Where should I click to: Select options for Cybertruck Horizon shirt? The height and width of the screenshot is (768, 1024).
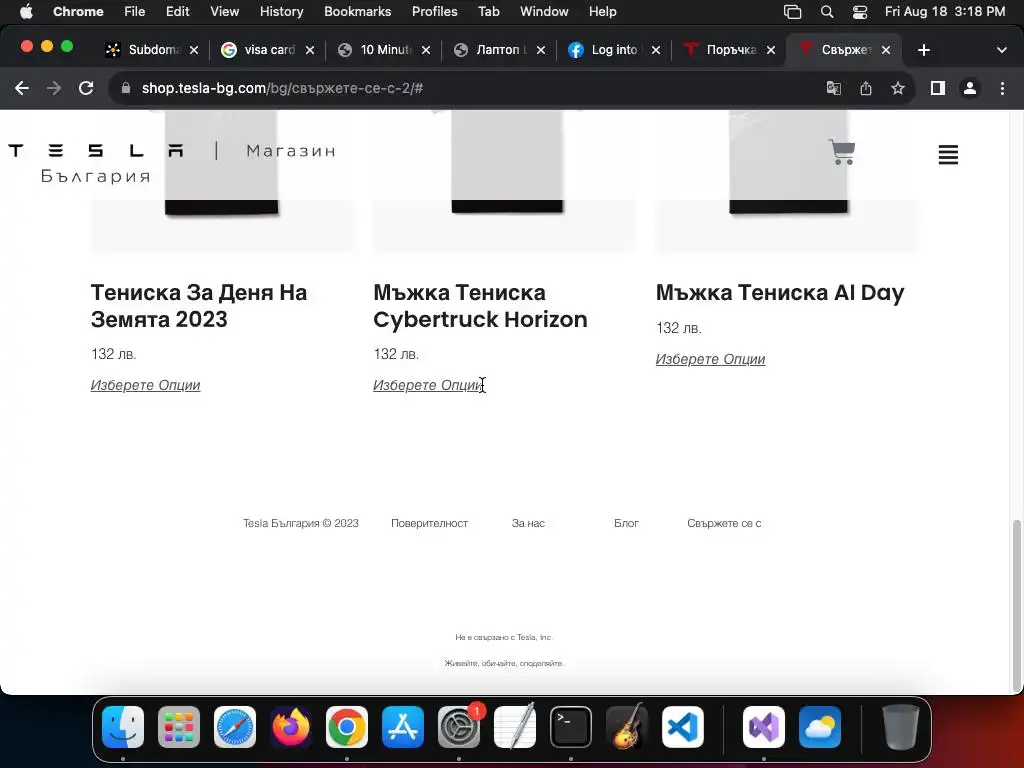click(428, 385)
